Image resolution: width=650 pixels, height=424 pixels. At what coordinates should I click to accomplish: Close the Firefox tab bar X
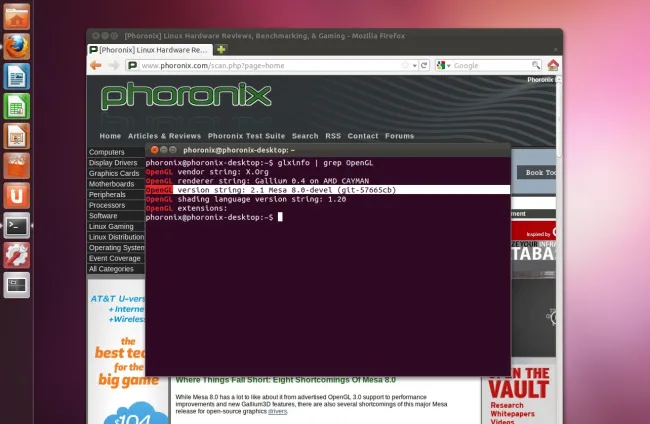point(555,50)
